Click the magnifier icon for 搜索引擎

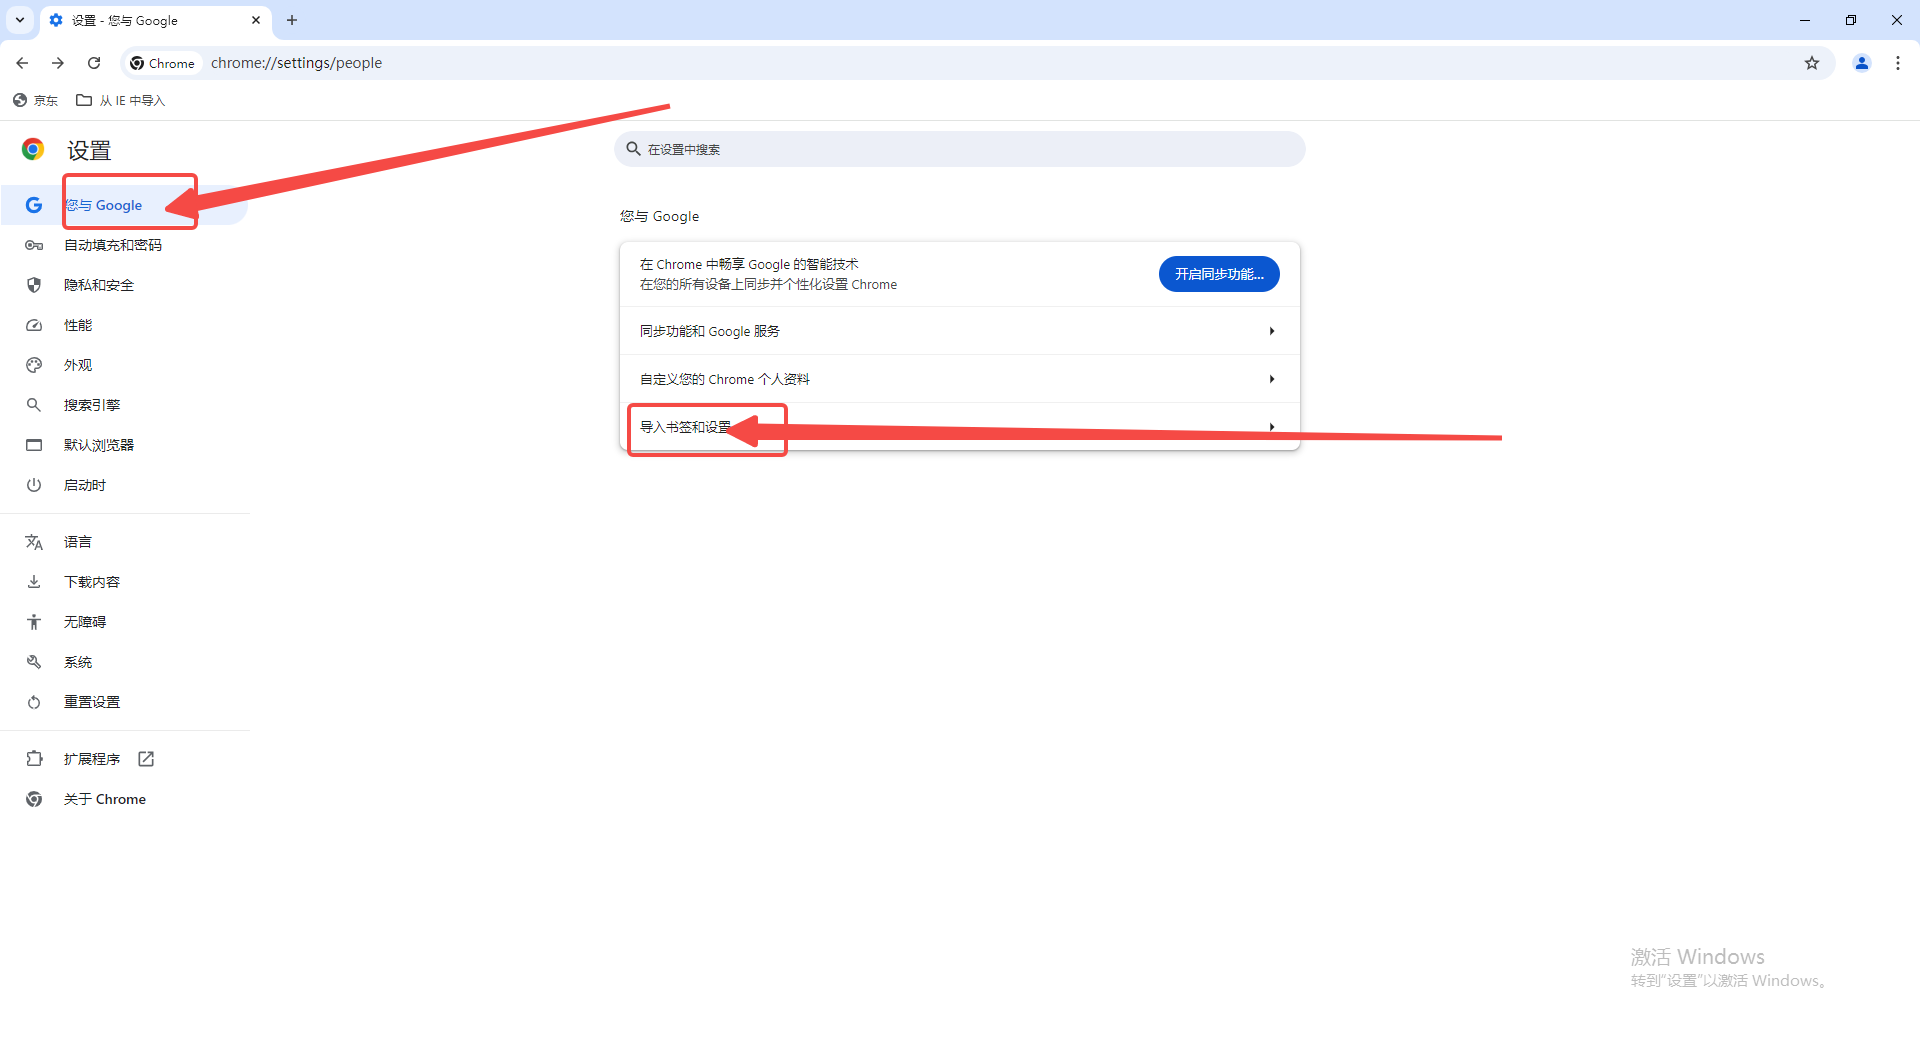coord(34,405)
